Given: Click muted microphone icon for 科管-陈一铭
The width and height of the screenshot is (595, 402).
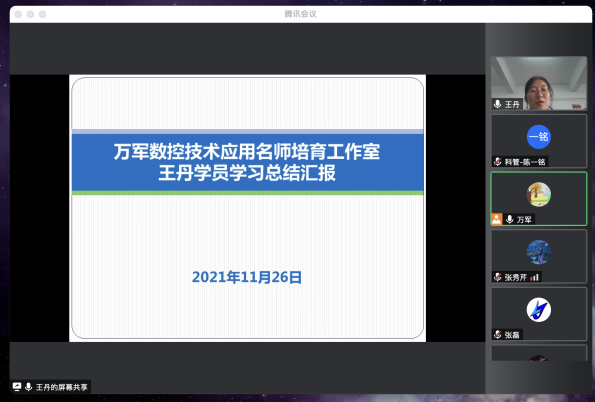Looking at the screenshot, I should tap(497, 162).
